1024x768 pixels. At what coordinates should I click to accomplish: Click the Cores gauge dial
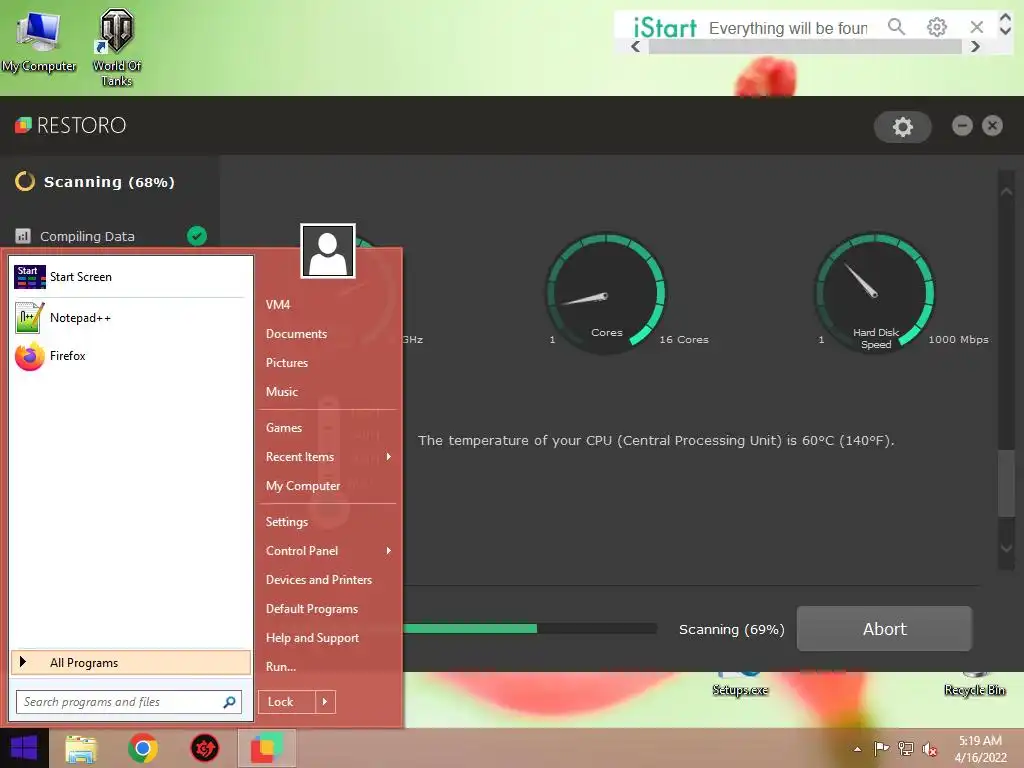(605, 293)
